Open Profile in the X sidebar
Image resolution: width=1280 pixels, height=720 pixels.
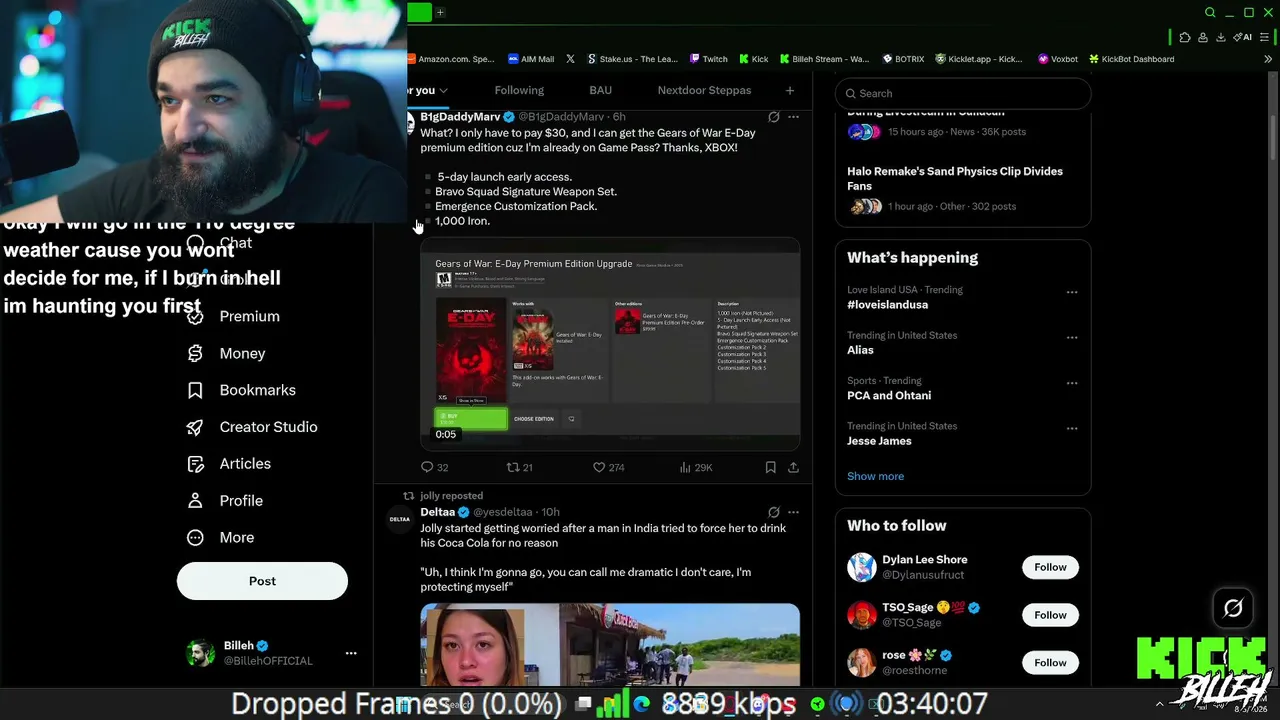click(225, 501)
